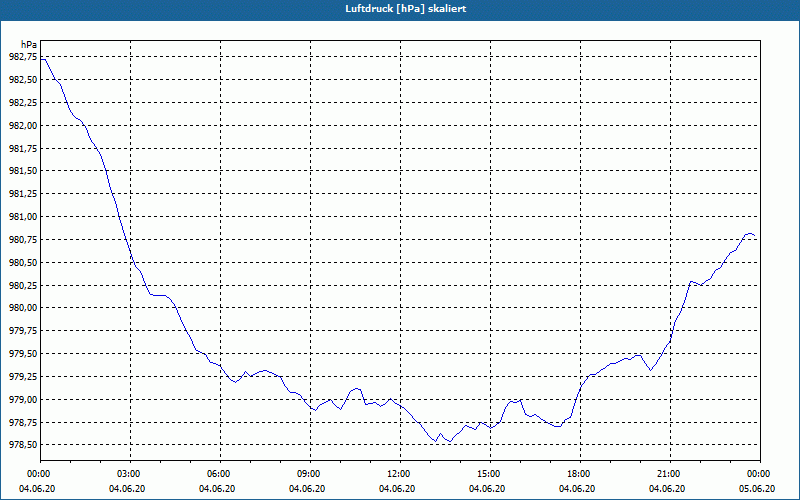This screenshot has height=500, width=800.
Task: Click the 978,50 axis label
Action: [x=23, y=445]
